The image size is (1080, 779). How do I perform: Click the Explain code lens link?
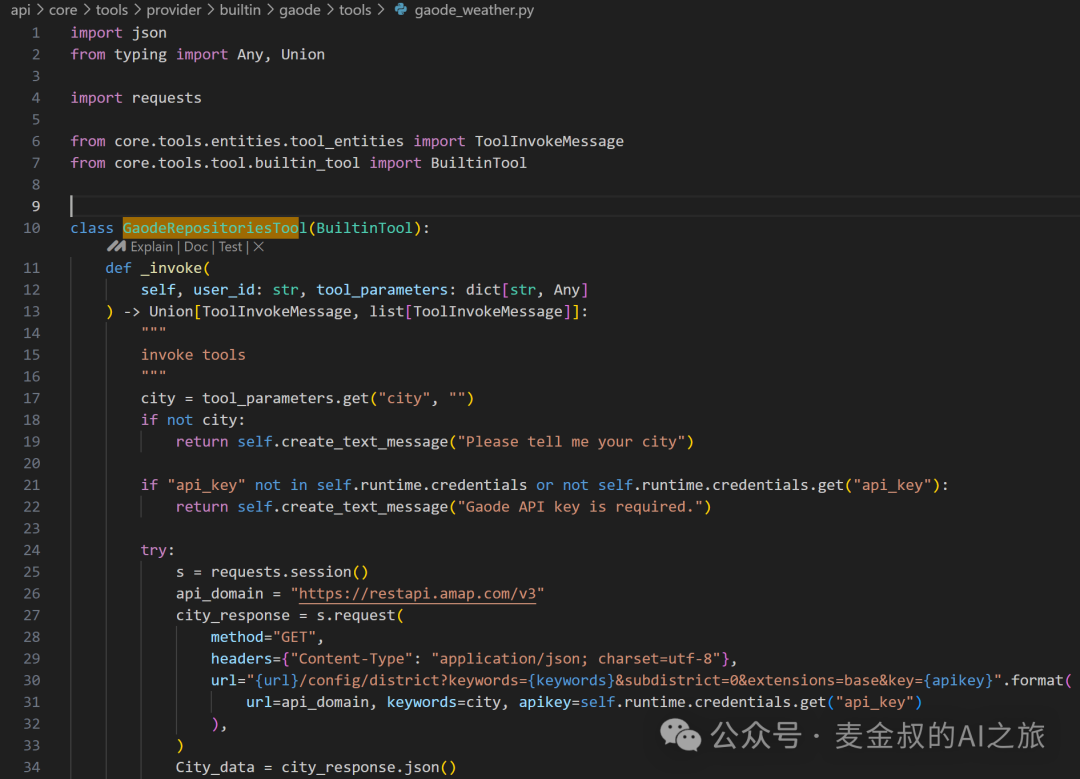coord(152,247)
